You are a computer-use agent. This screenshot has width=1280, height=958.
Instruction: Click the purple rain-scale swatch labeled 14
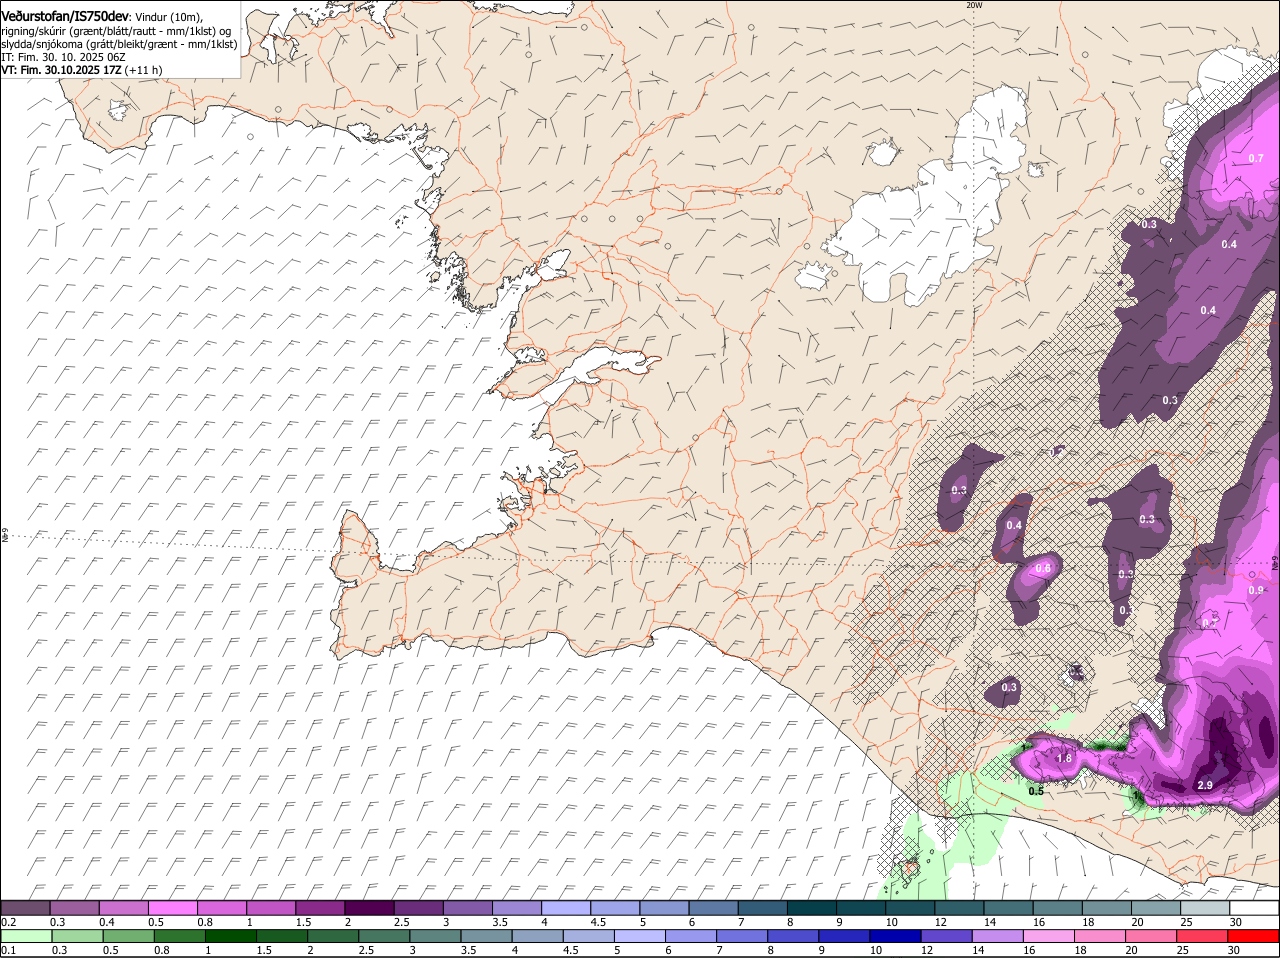[x=999, y=936]
